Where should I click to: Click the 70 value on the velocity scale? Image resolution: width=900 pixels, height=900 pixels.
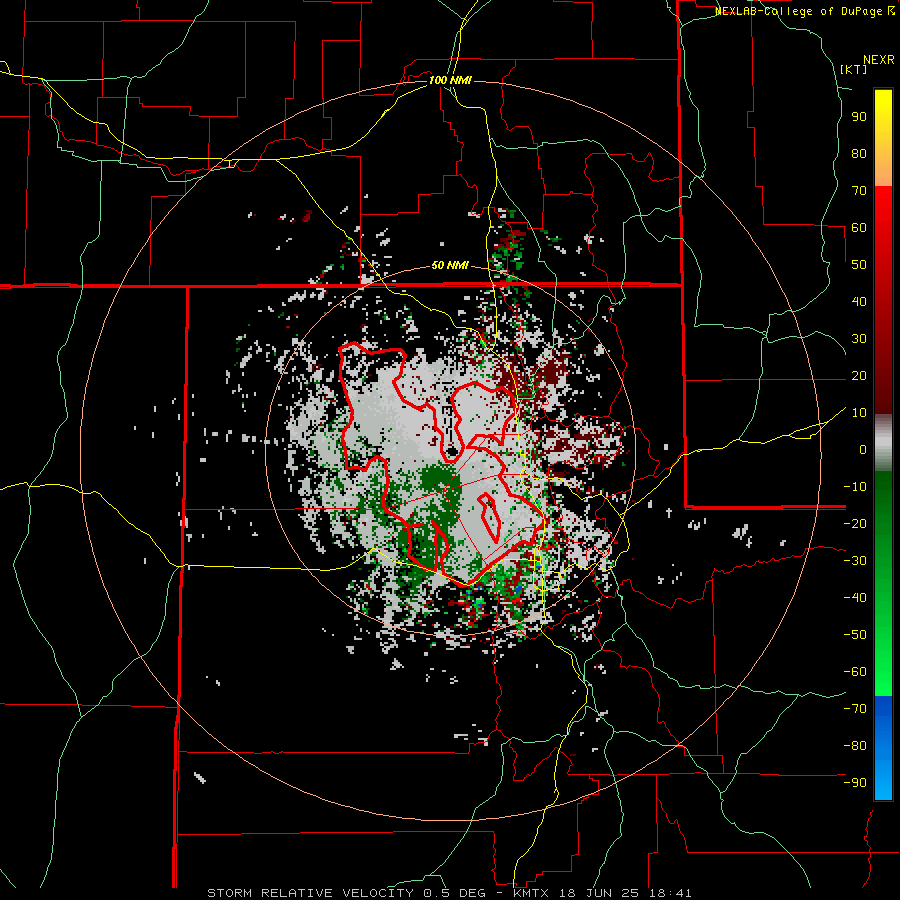[x=859, y=191]
